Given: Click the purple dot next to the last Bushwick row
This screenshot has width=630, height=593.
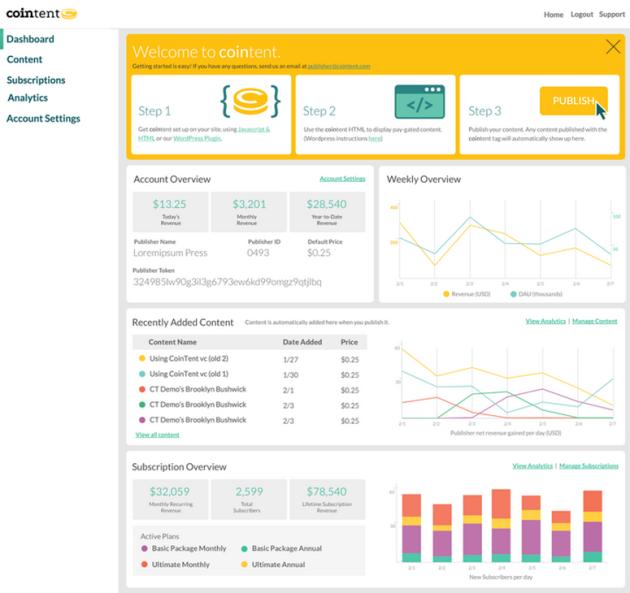Looking at the screenshot, I should [x=142, y=420].
